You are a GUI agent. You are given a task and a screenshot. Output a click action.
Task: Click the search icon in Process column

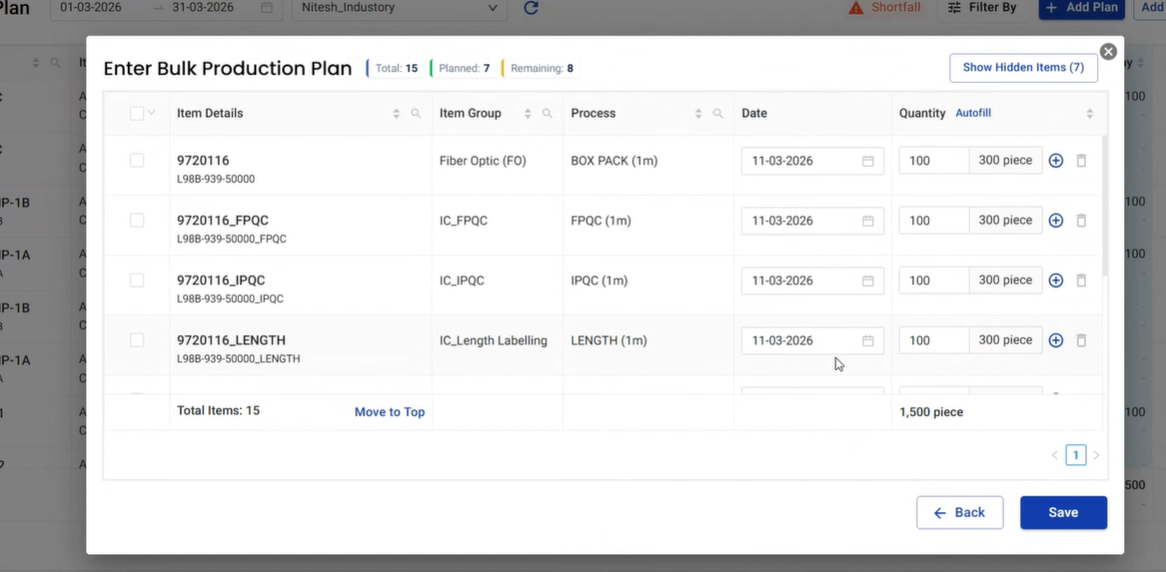pyautogui.click(x=717, y=114)
